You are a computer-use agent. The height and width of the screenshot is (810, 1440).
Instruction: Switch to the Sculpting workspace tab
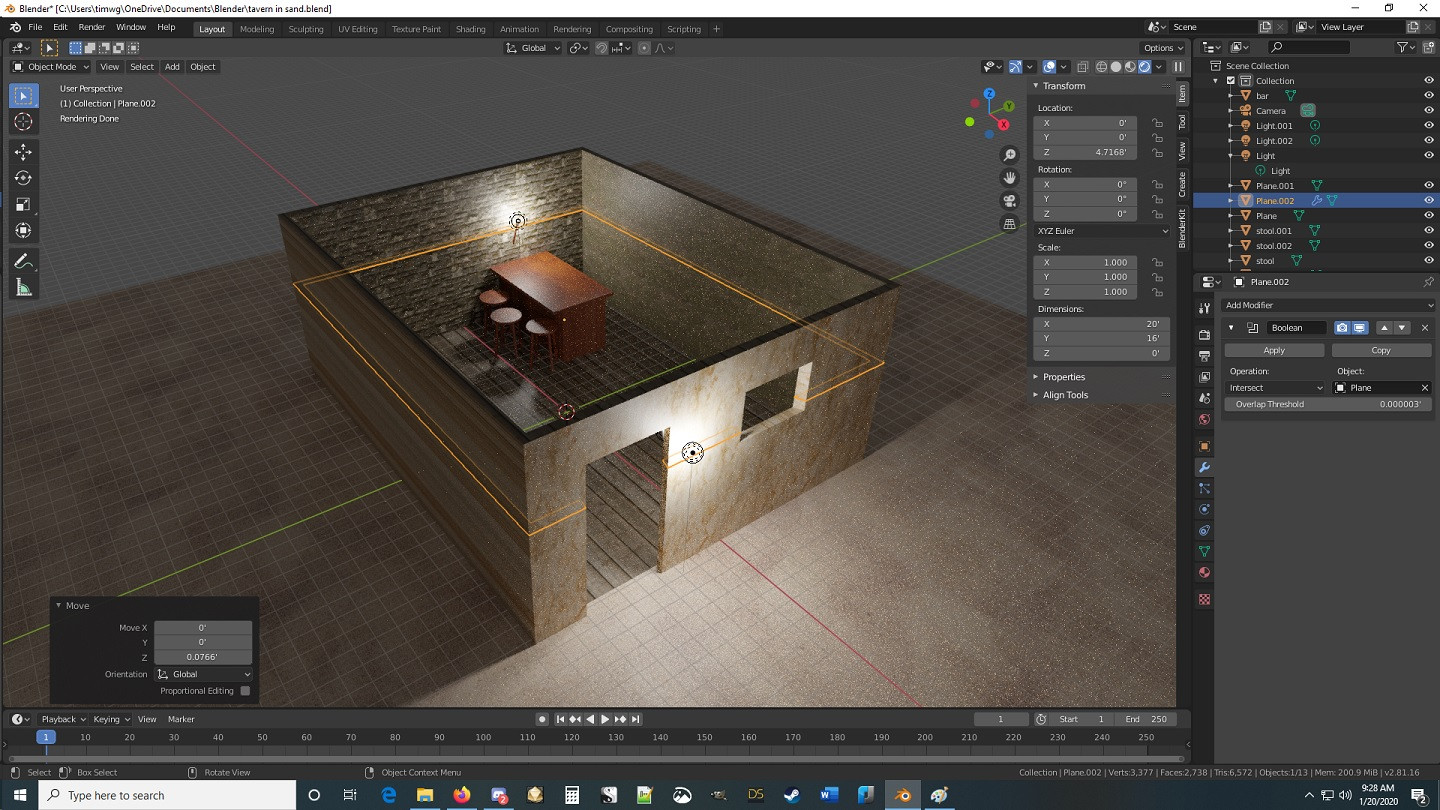coord(306,29)
